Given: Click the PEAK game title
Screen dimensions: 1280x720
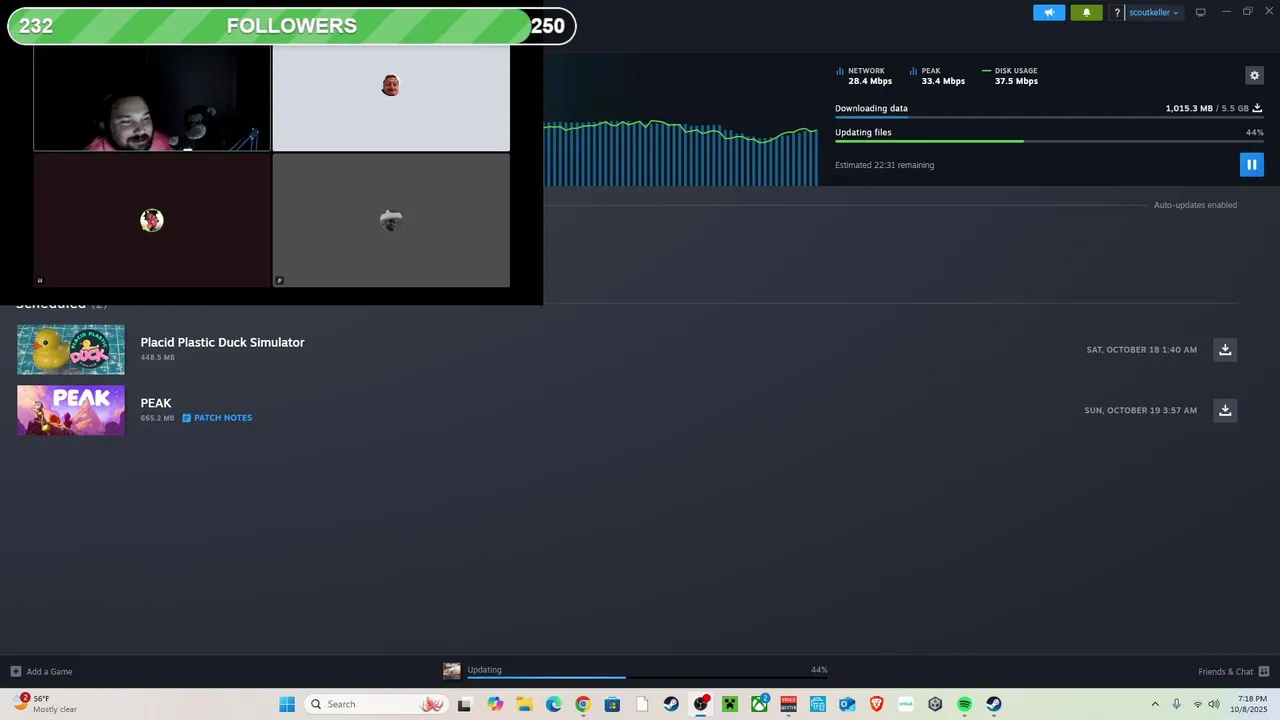Looking at the screenshot, I should coord(156,403).
